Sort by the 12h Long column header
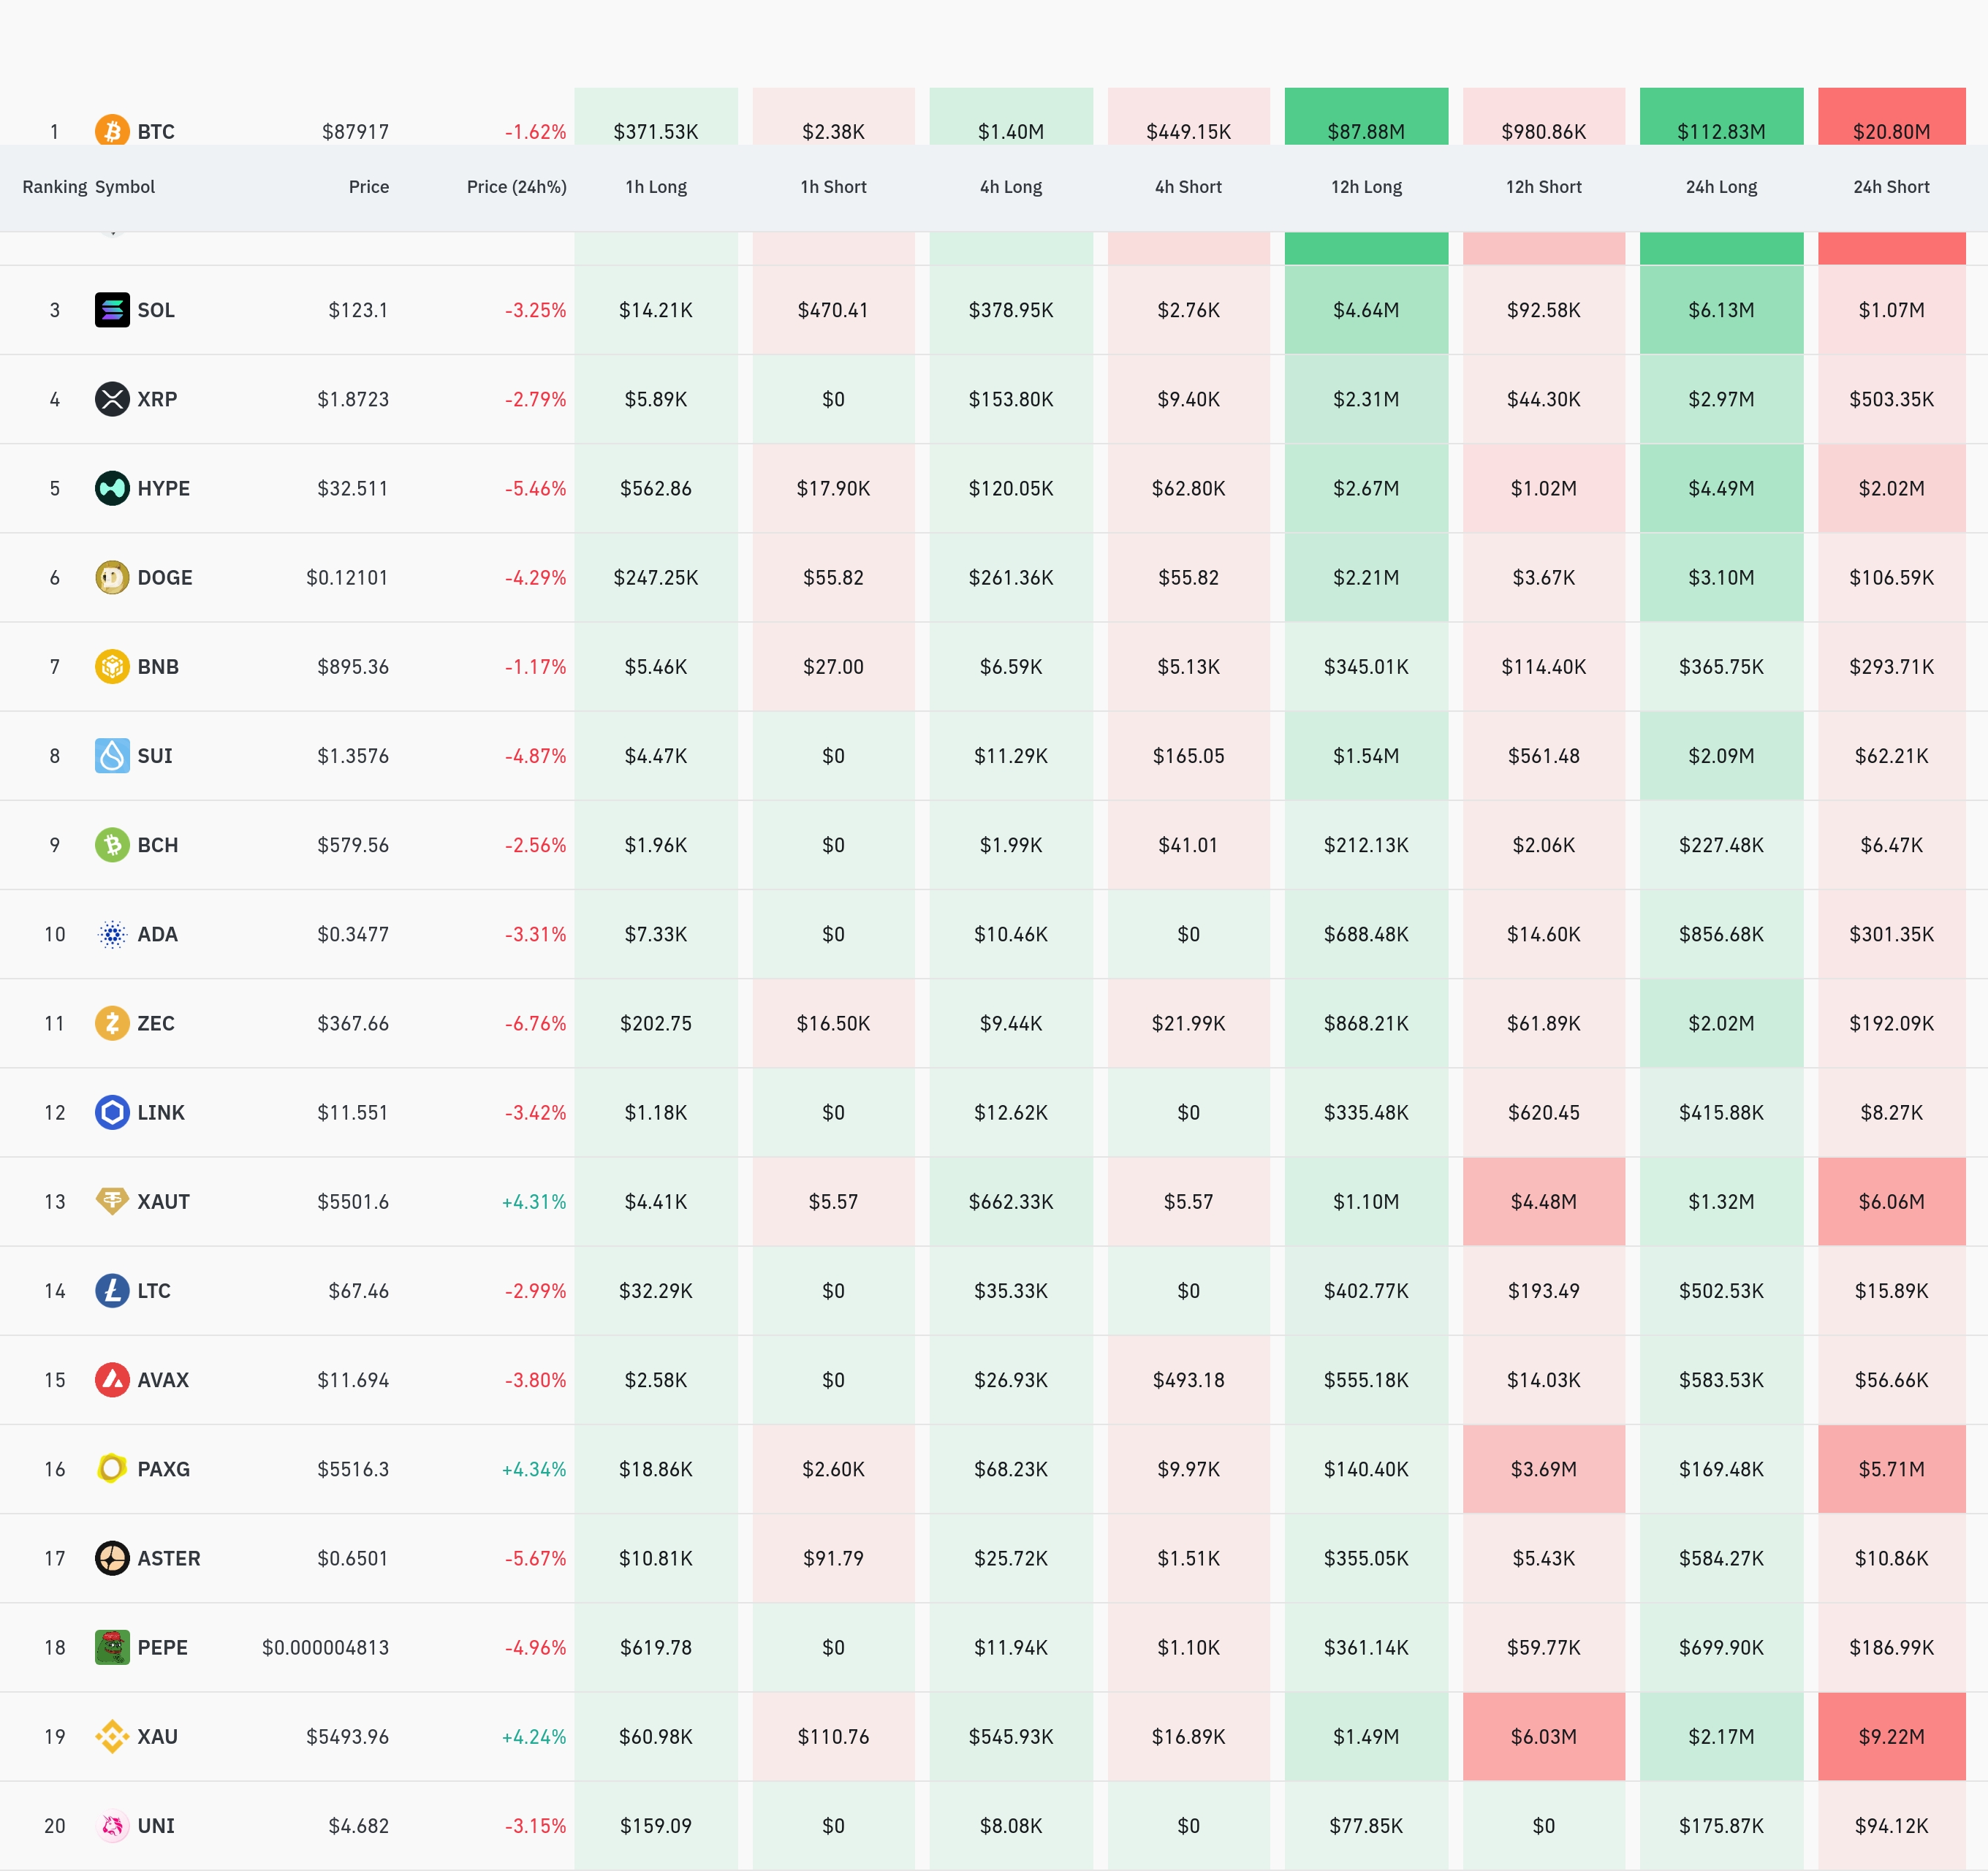Viewport: 1988px width, 1871px height. 1365,187
